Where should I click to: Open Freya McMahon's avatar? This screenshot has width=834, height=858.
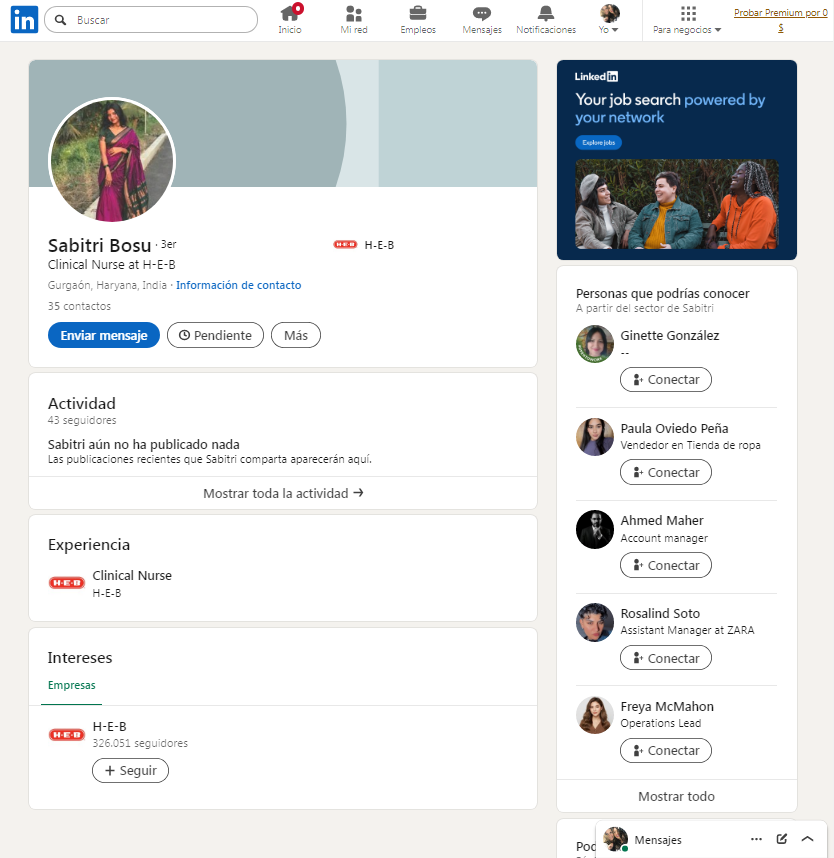pos(595,715)
